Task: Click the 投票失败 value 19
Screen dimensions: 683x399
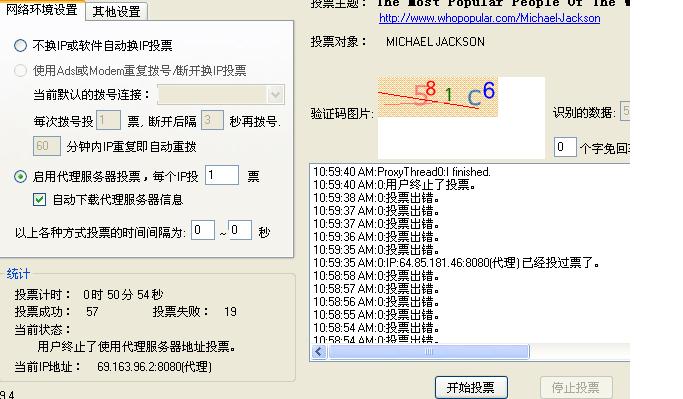Action: pos(230,312)
